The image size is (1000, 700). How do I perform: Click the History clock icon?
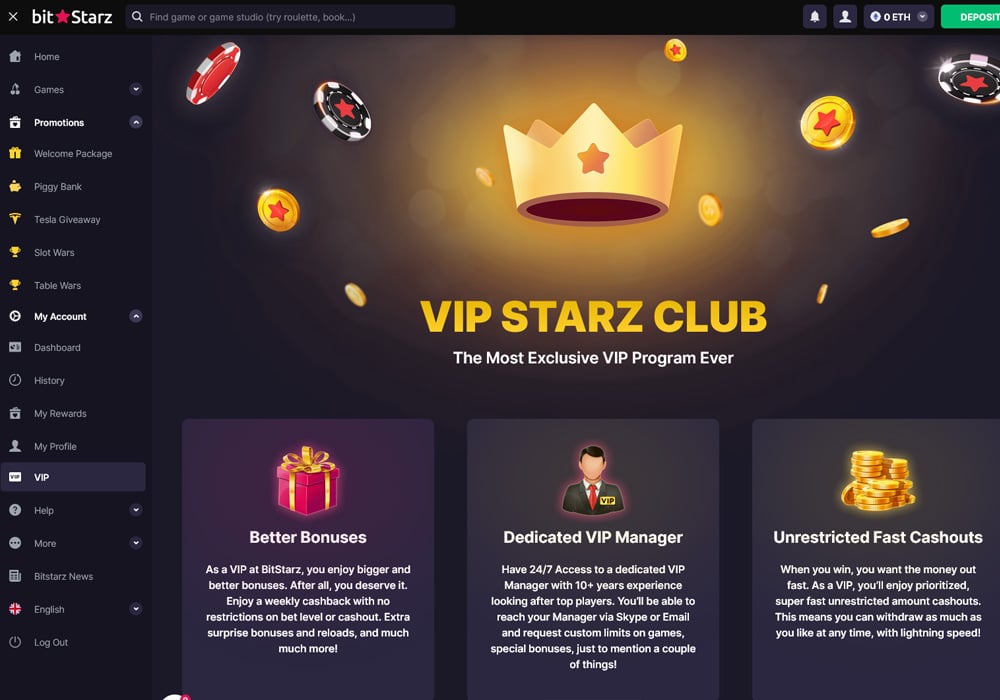coord(15,380)
